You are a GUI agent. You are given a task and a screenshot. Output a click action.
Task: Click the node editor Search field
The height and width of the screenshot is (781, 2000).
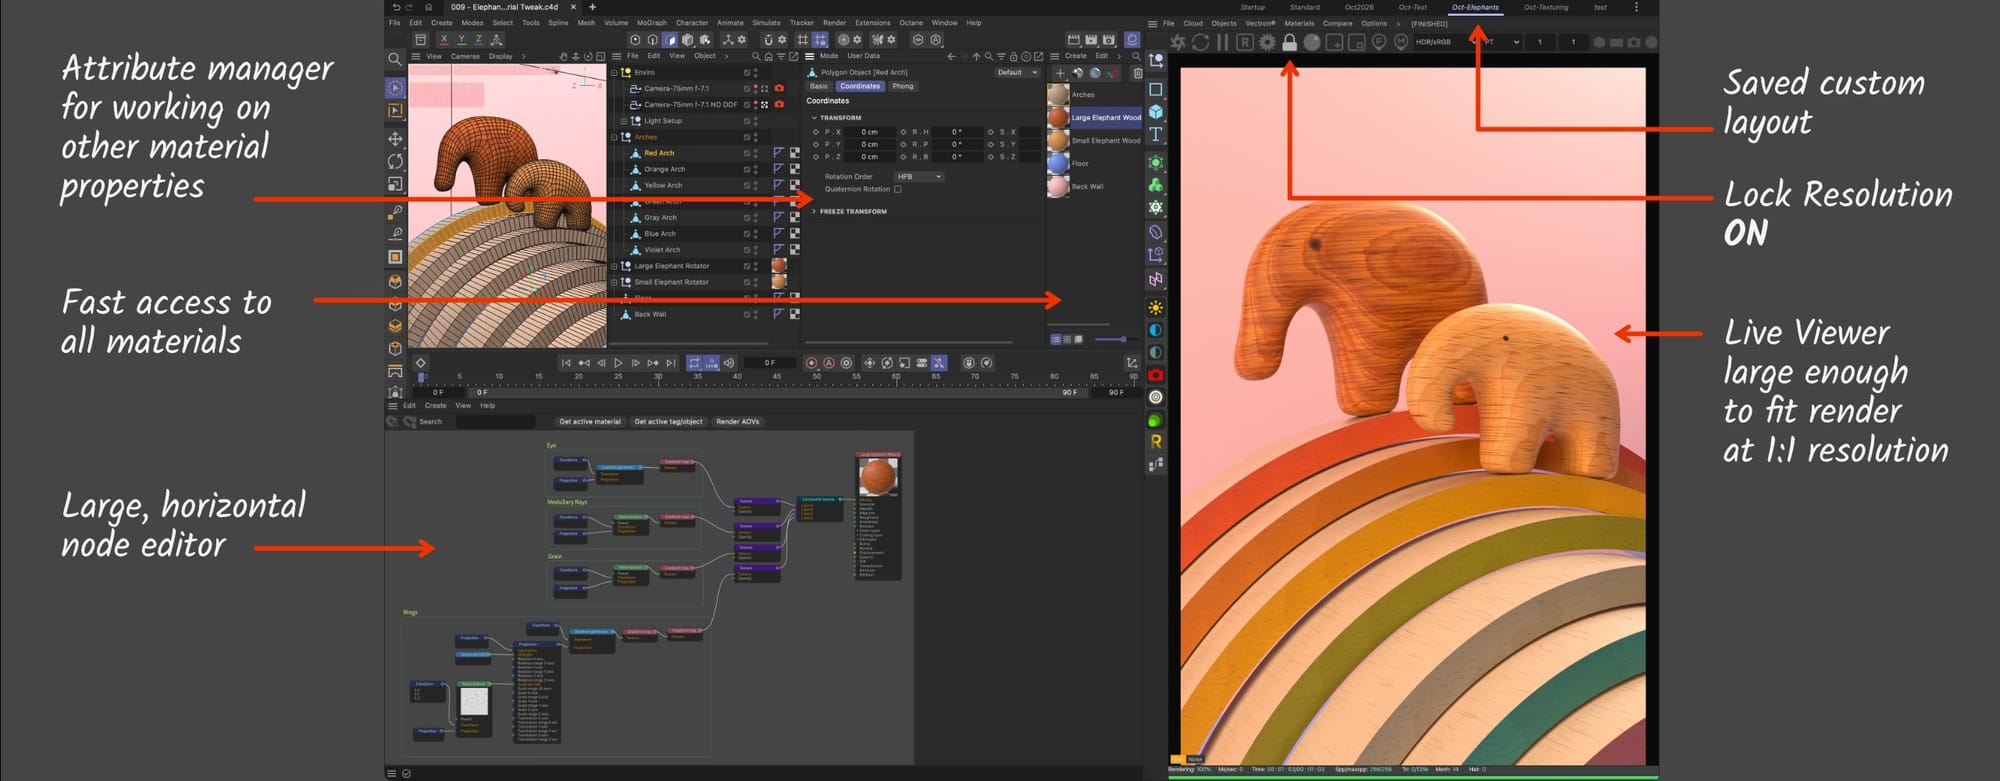click(495, 422)
